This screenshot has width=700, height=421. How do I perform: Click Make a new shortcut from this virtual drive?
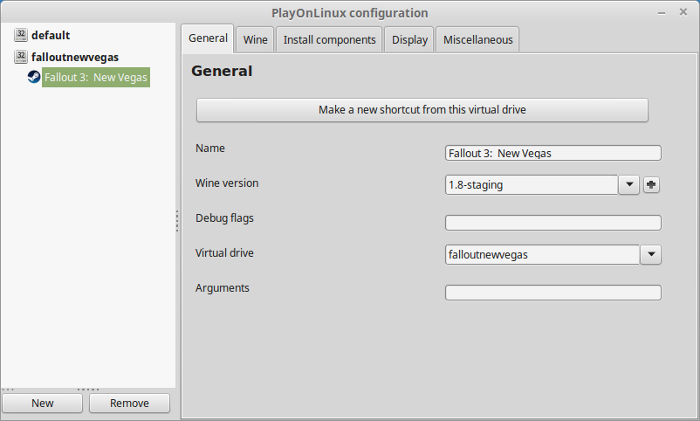pyautogui.click(x=422, y=110)
